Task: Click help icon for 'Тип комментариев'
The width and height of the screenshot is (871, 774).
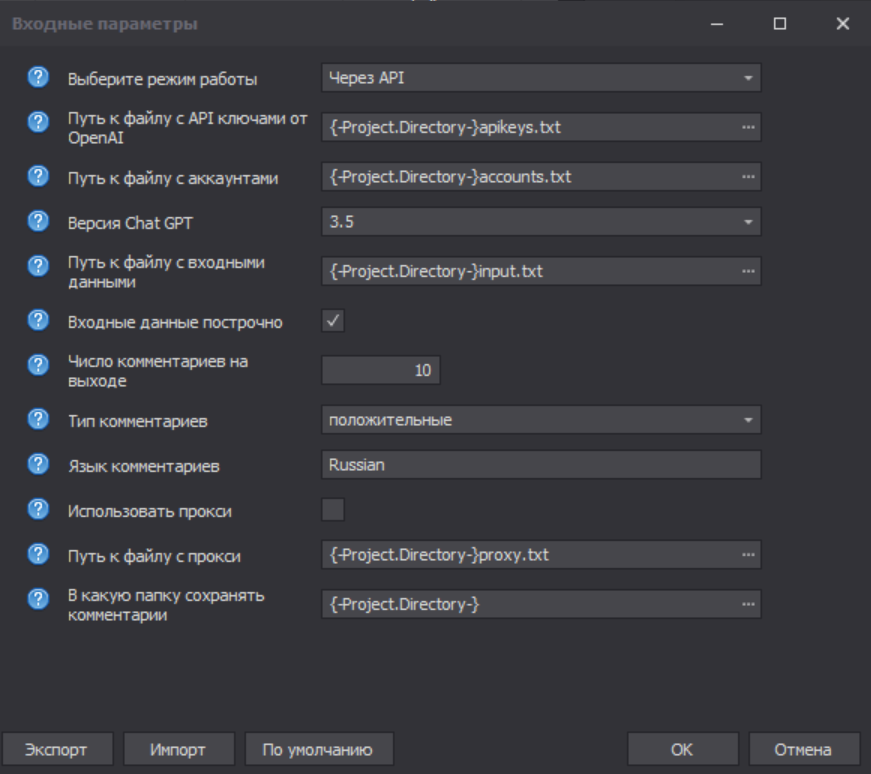Action: 38,420
